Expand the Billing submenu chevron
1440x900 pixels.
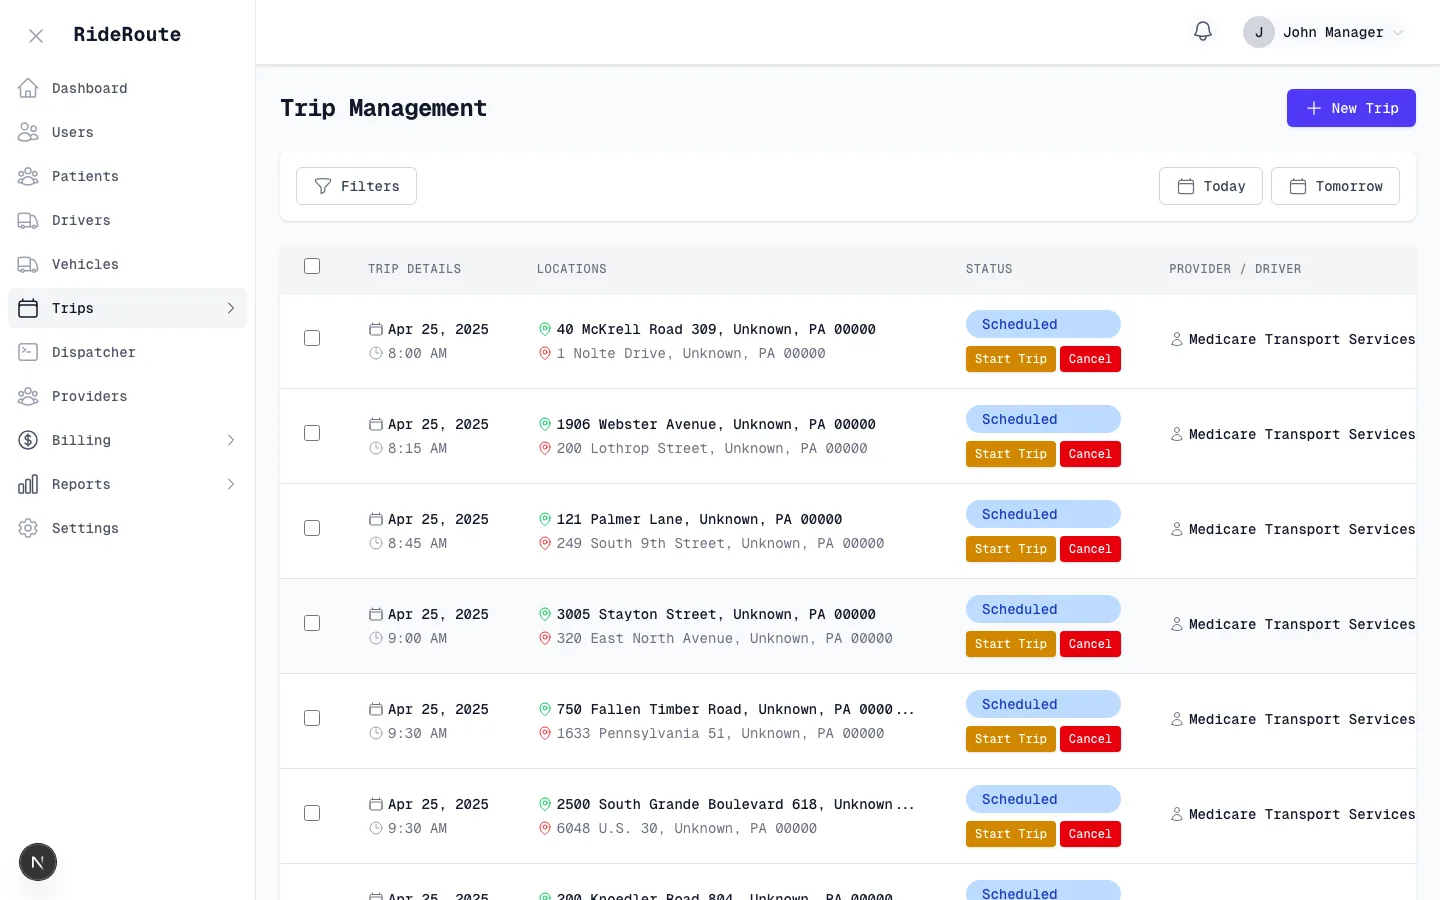point(231,440)
